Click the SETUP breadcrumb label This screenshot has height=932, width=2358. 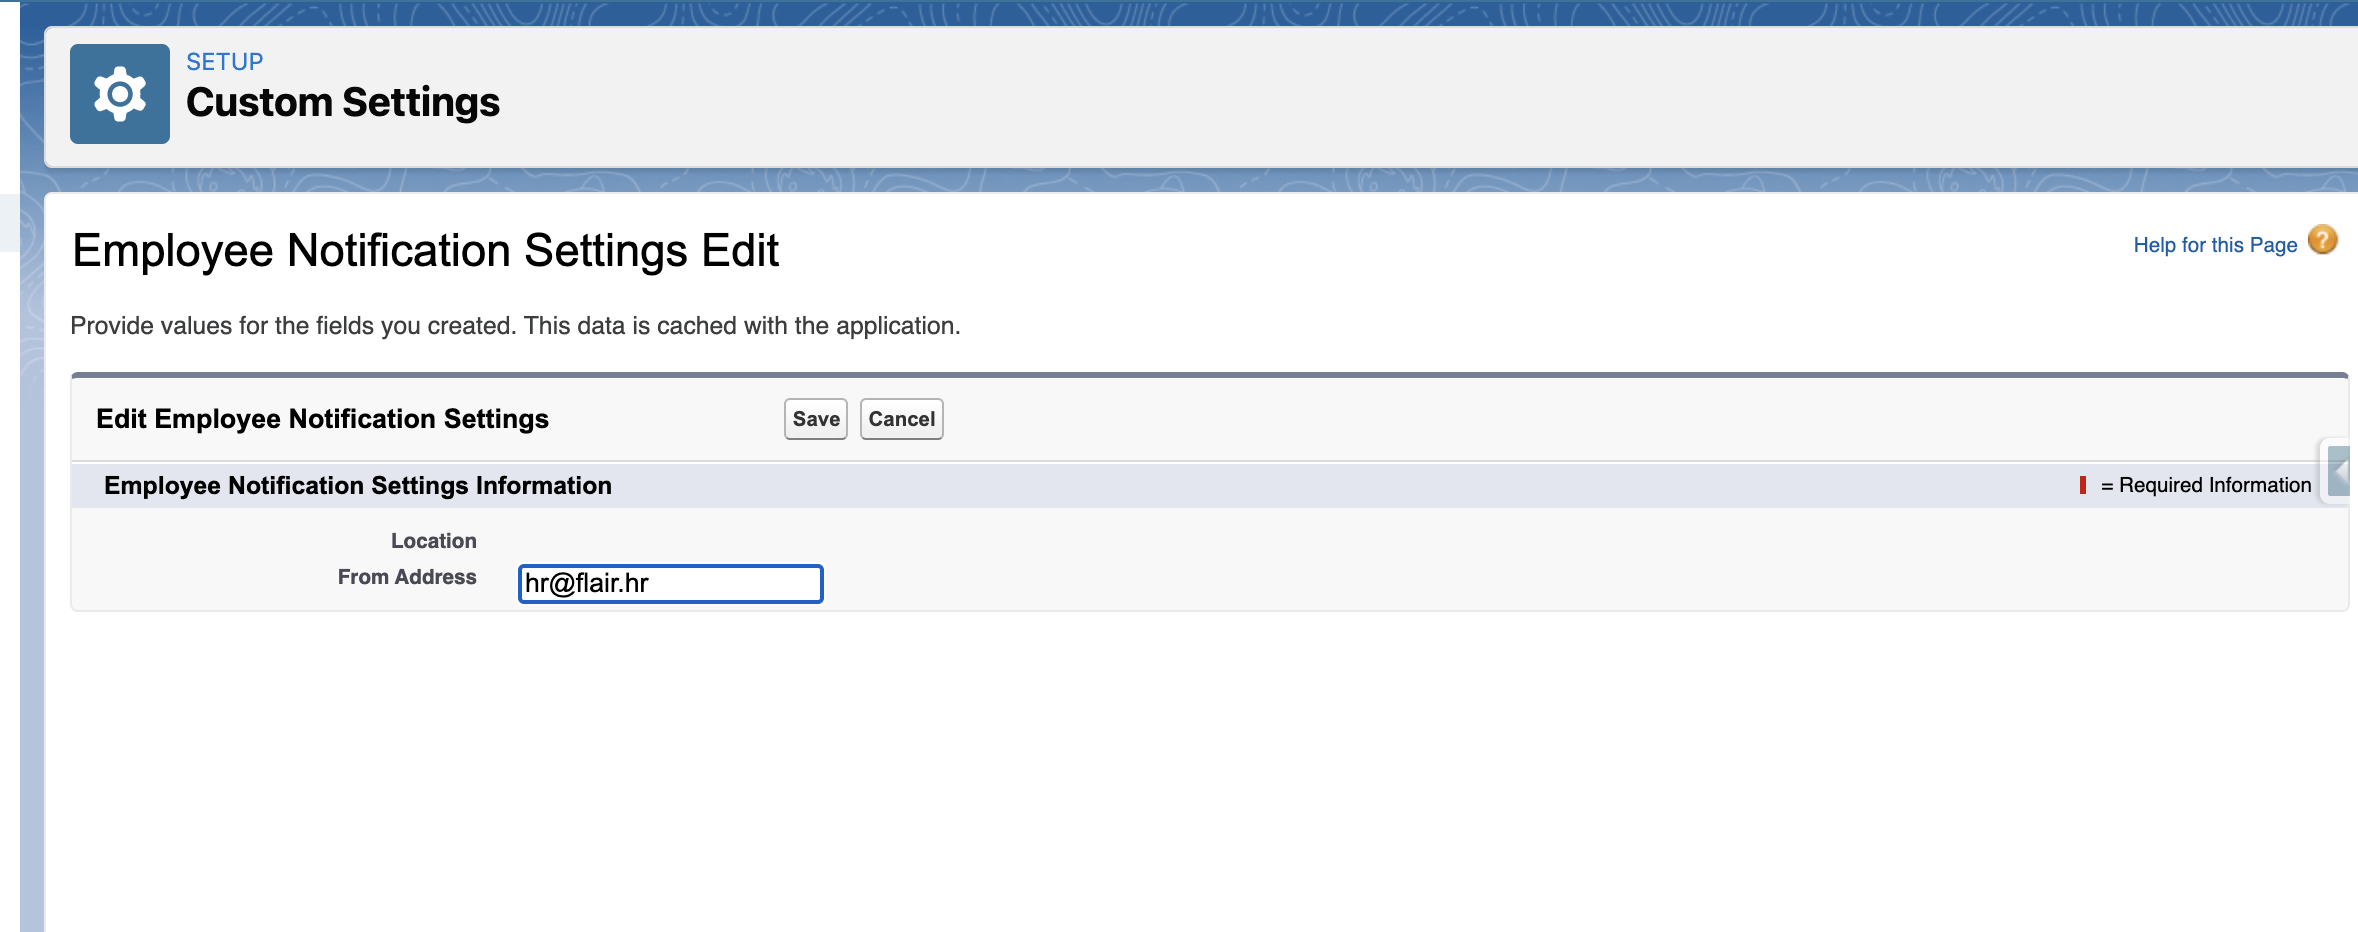[225, 62]
